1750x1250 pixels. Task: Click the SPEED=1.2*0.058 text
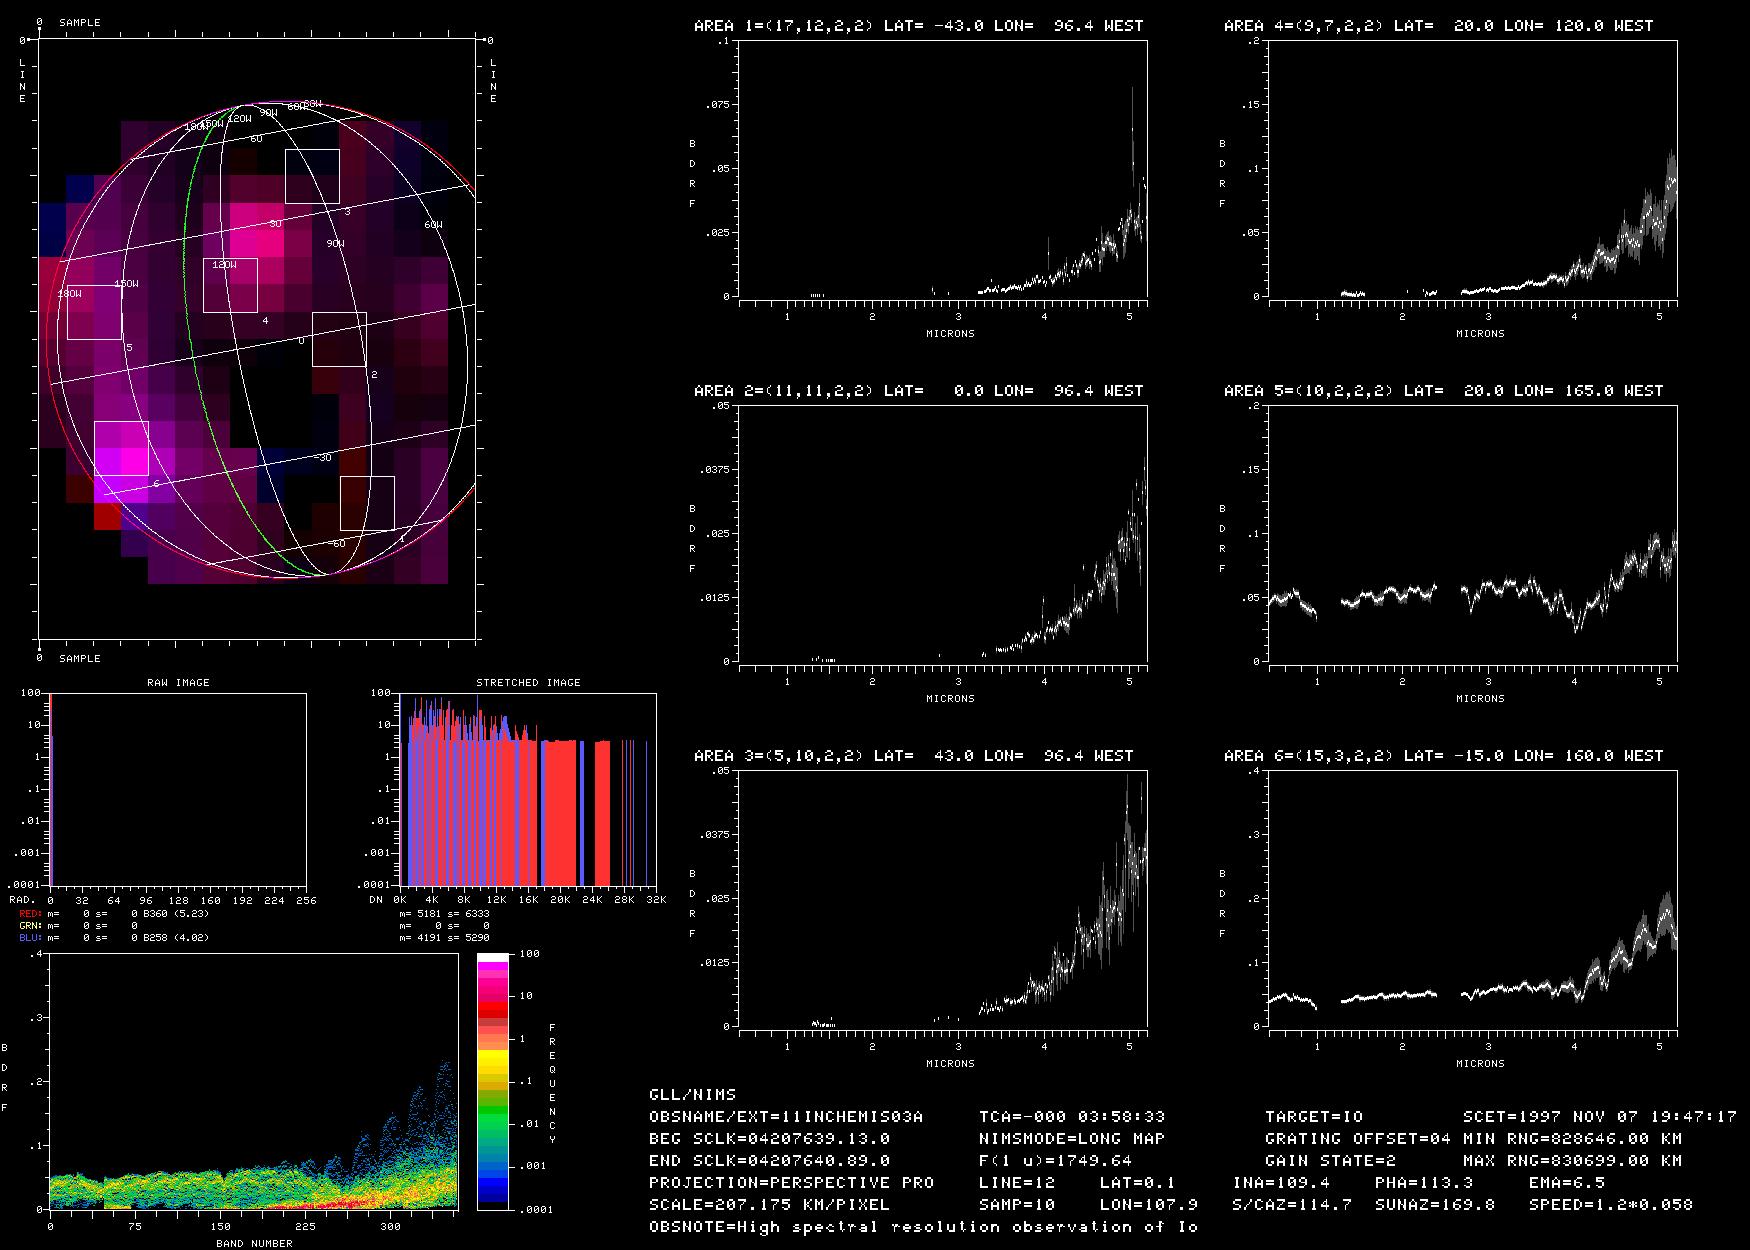(x=1611, y=1205)
